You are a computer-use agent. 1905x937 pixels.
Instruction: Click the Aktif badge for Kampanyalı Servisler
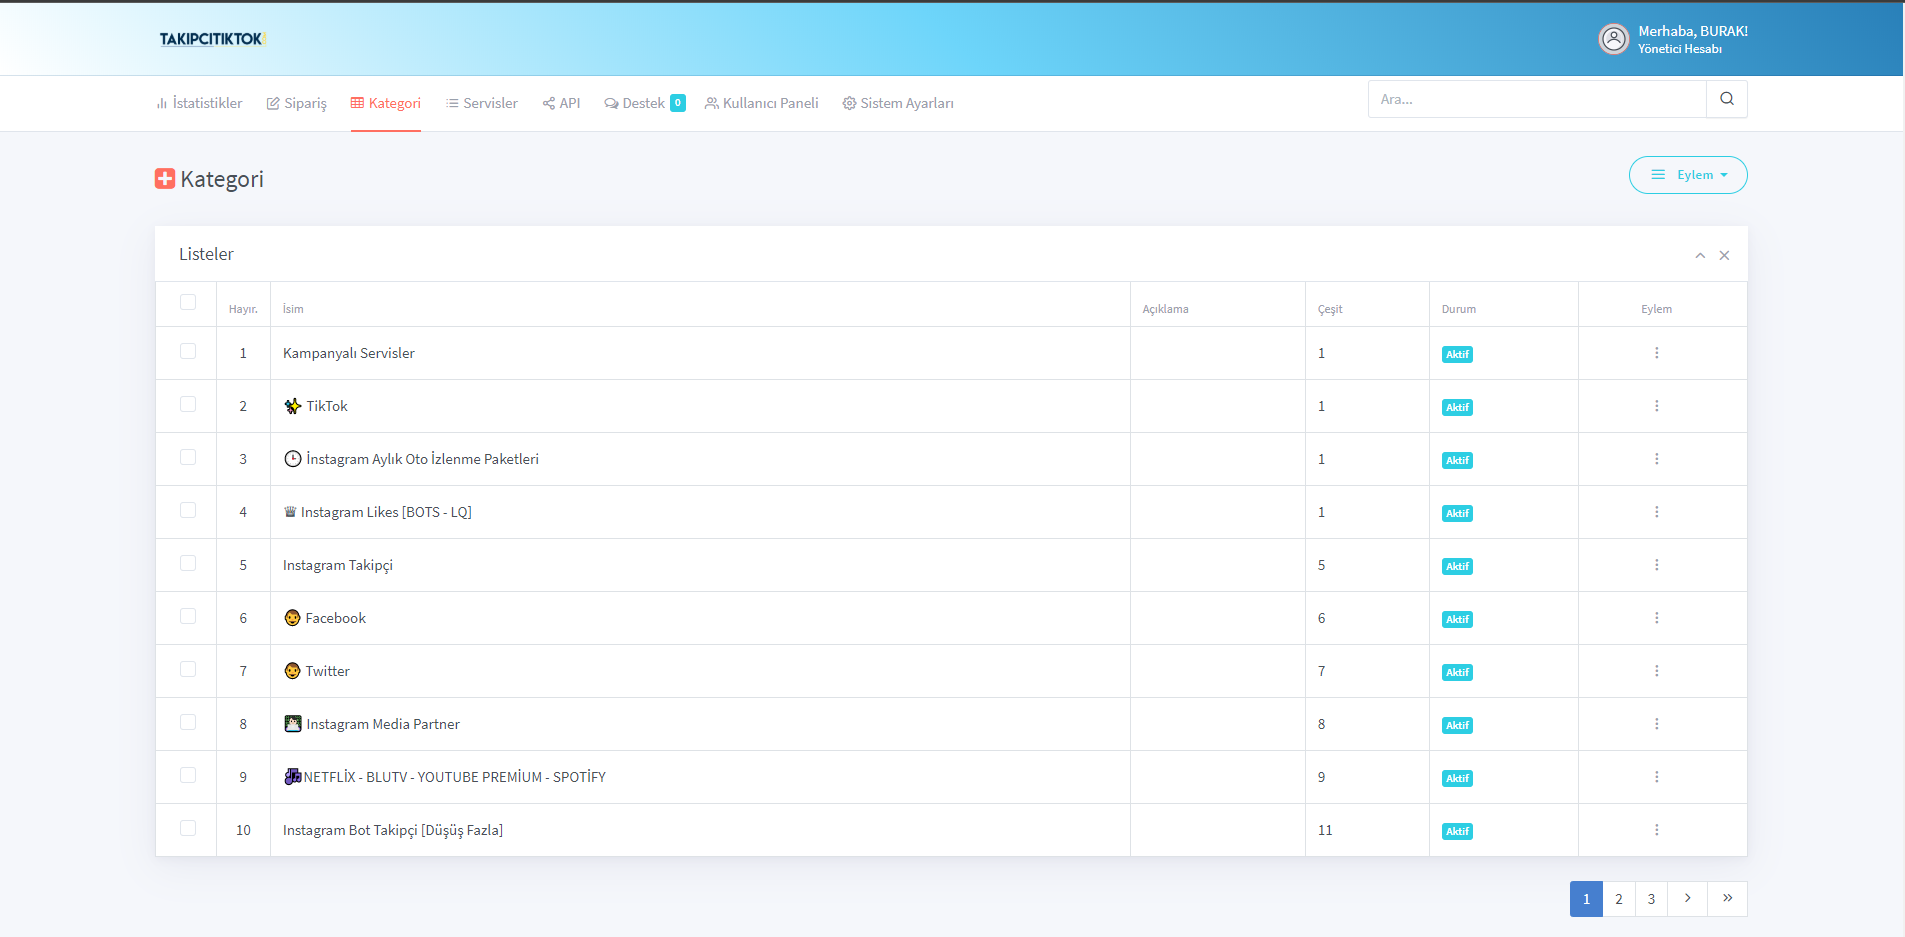[1457, 354]
